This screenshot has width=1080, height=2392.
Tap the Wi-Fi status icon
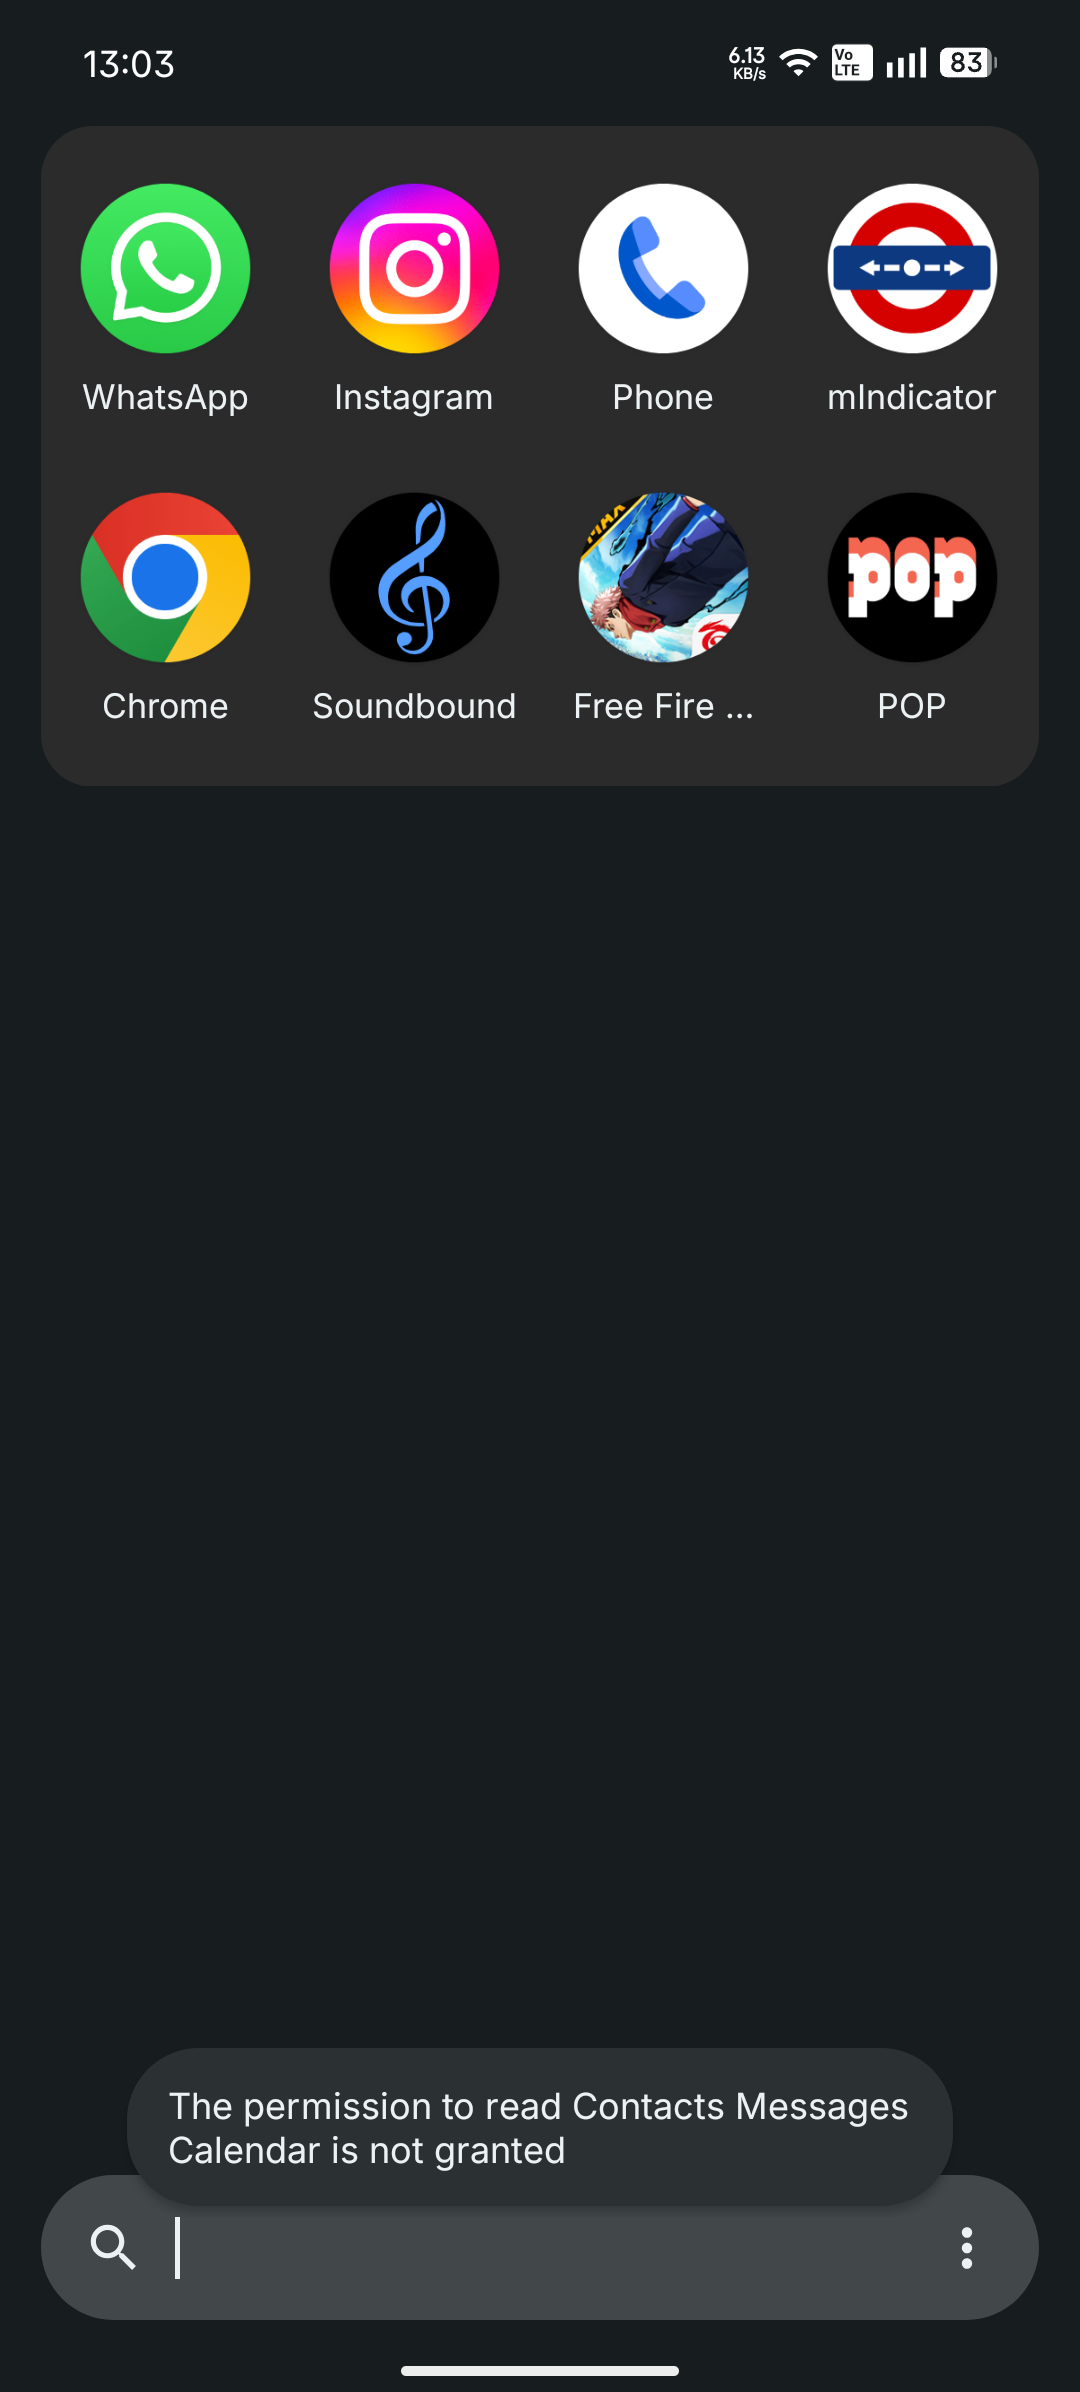[798, 63]
